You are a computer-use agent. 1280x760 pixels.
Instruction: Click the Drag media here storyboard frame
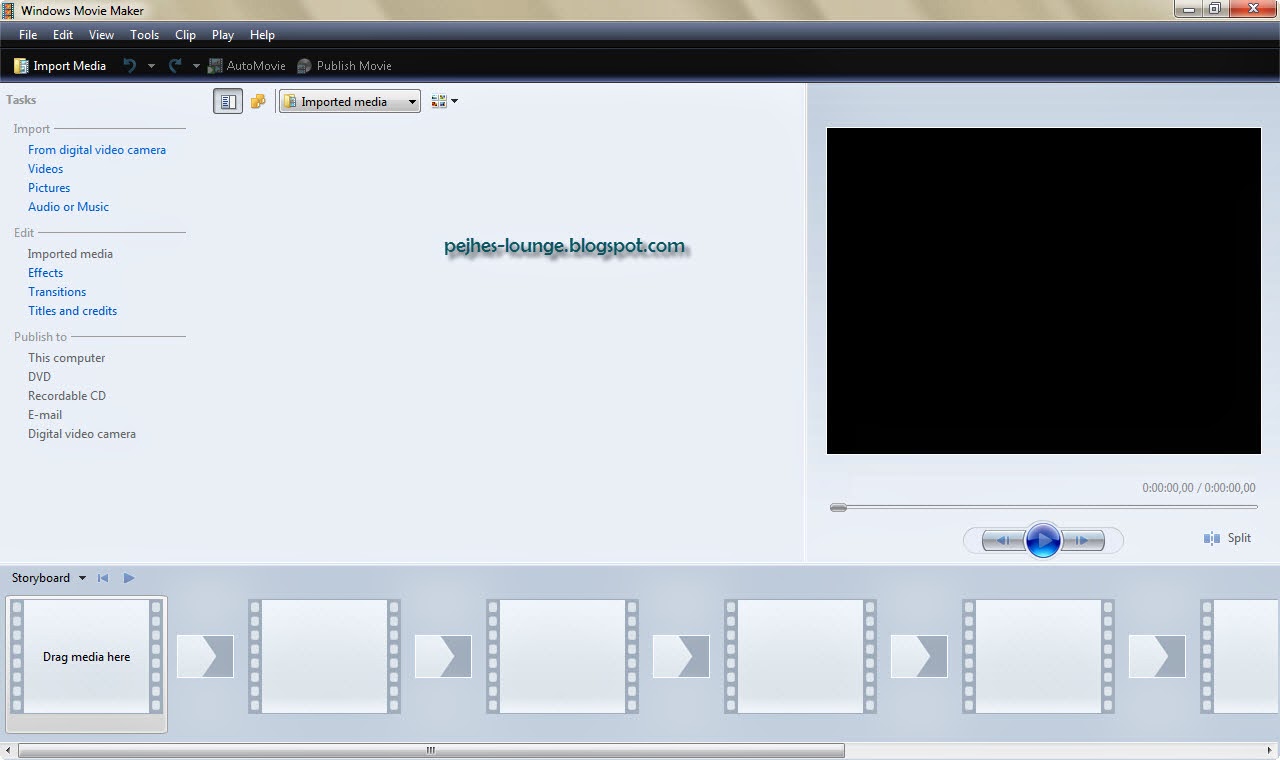coord(86,657)
